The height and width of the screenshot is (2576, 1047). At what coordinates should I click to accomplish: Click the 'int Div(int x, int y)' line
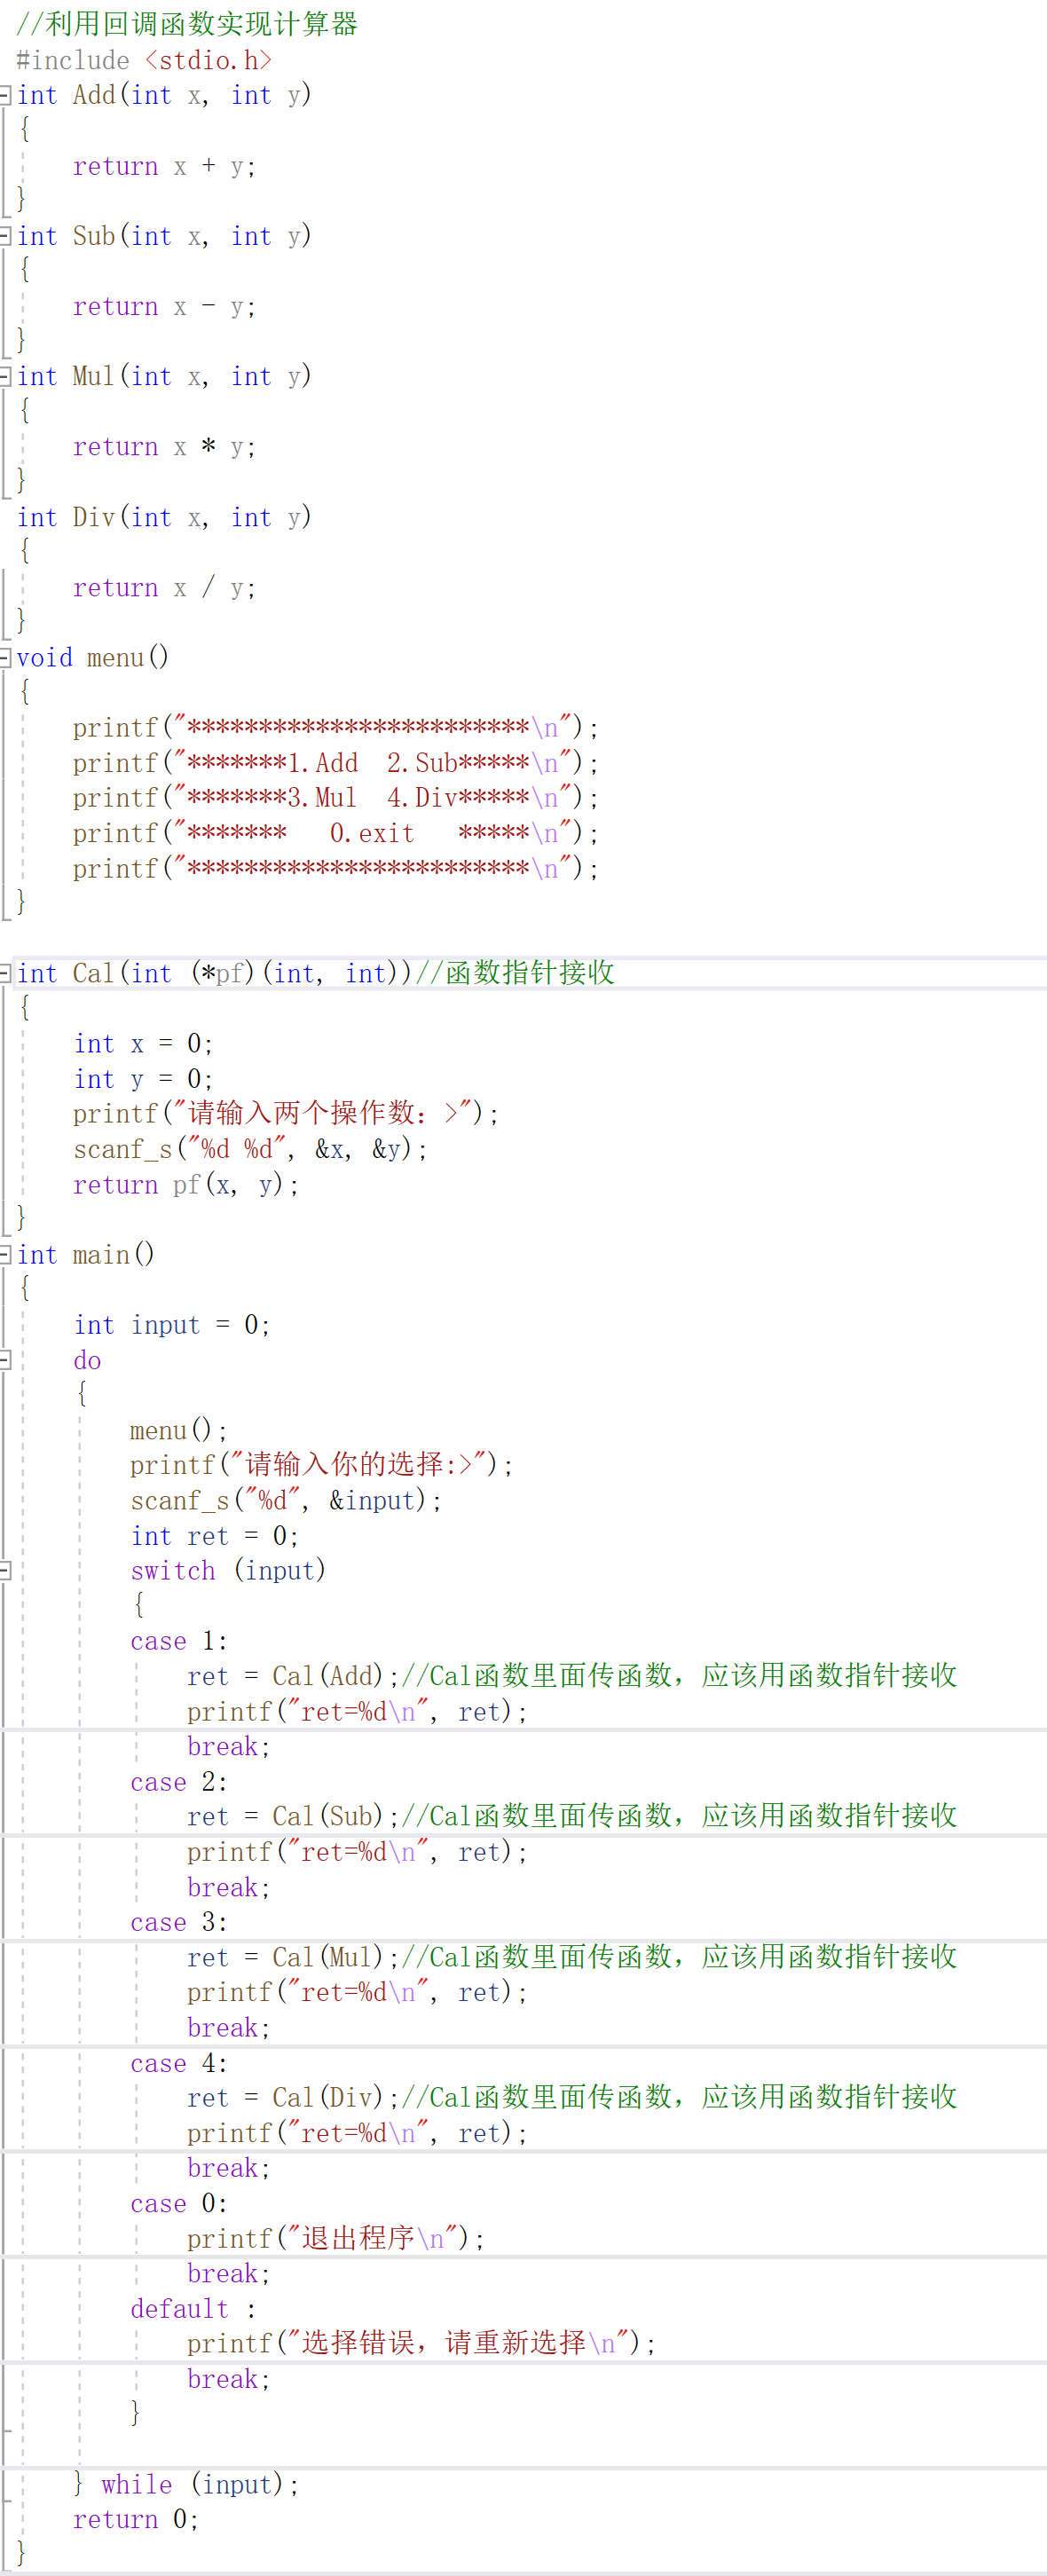tap(164, 517)
